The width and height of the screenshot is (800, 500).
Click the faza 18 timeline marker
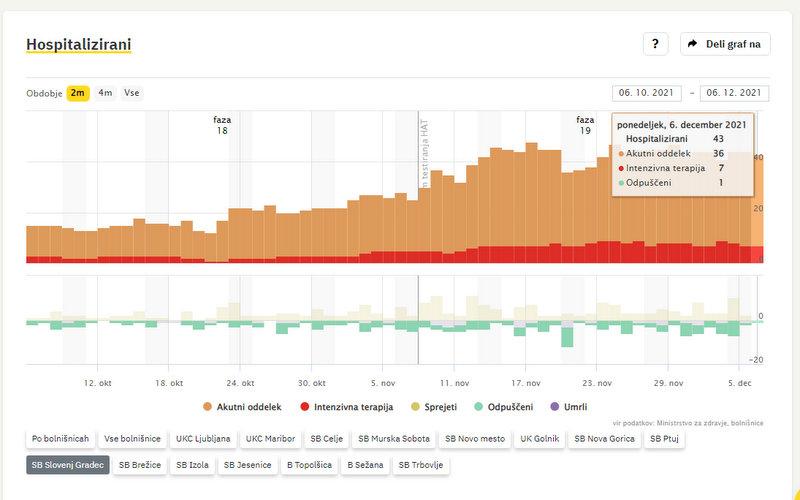point(222,125)
